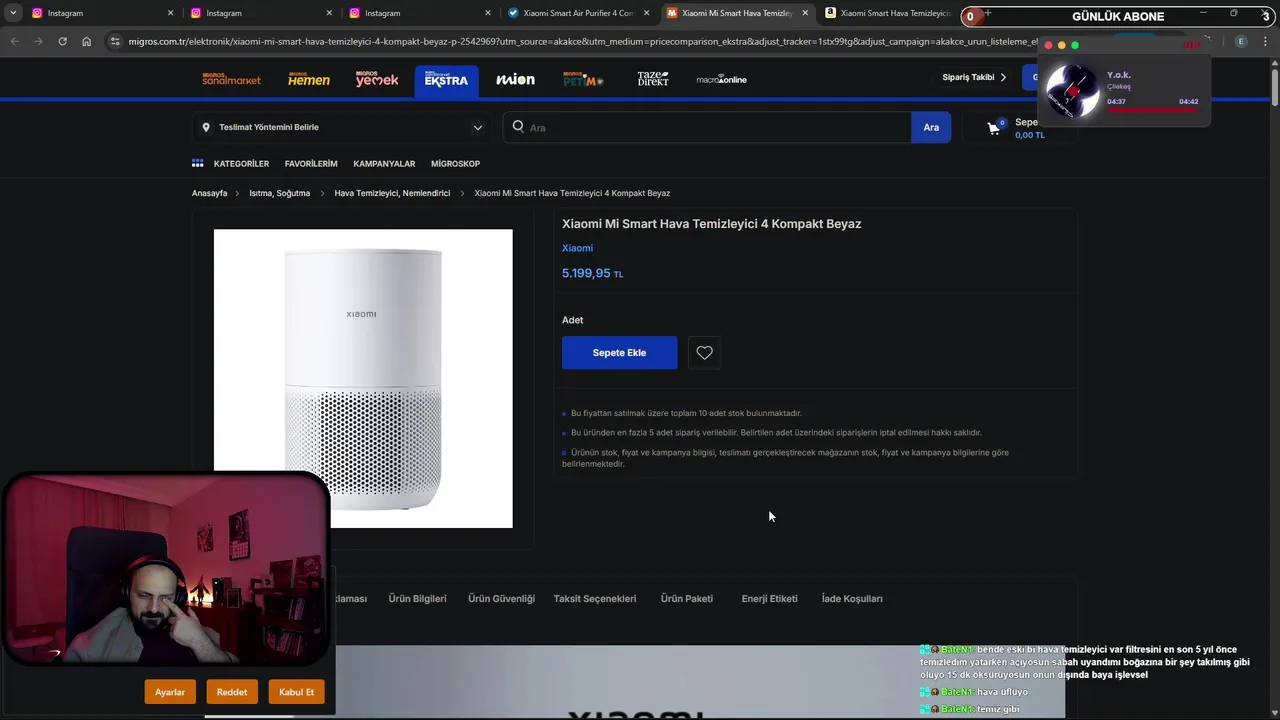Open the browser tab search dropdown
This screenshot has height=720, width=1280.
click(13, 13)
